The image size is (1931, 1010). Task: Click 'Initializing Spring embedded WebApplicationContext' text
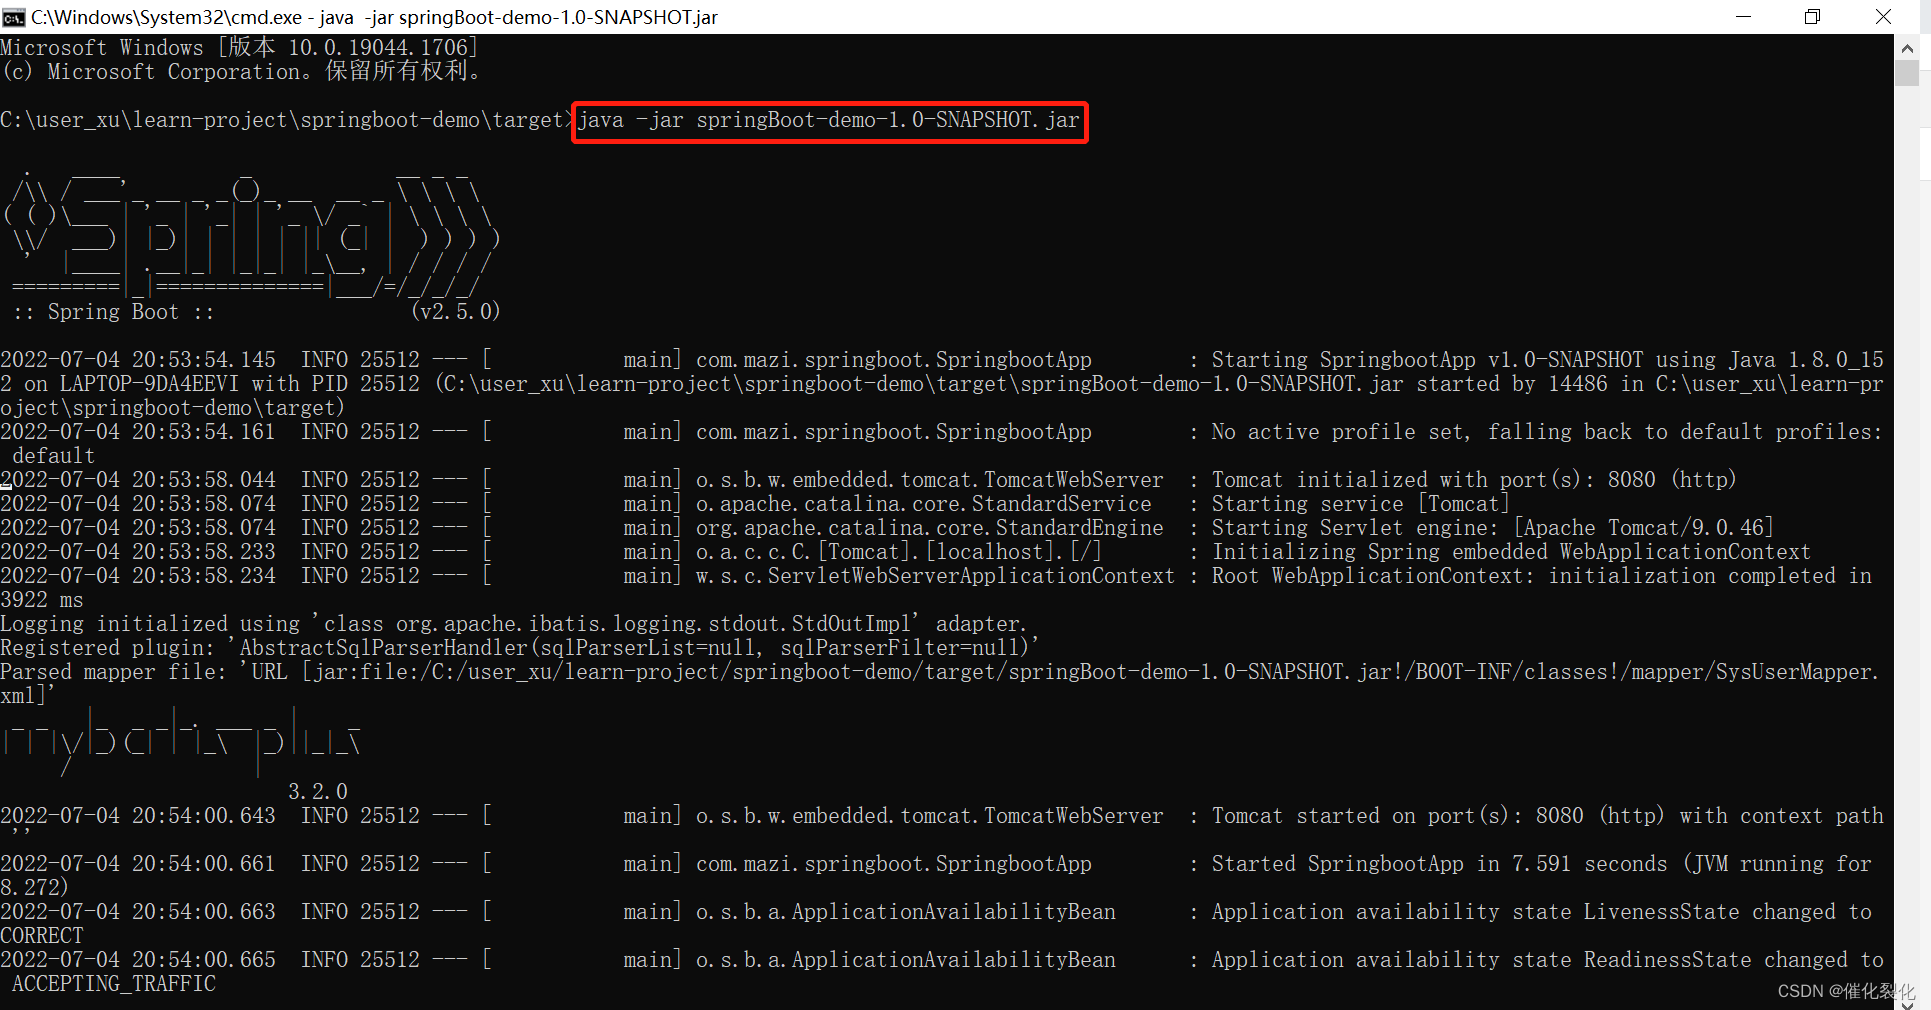click(x=1511, y=552)
